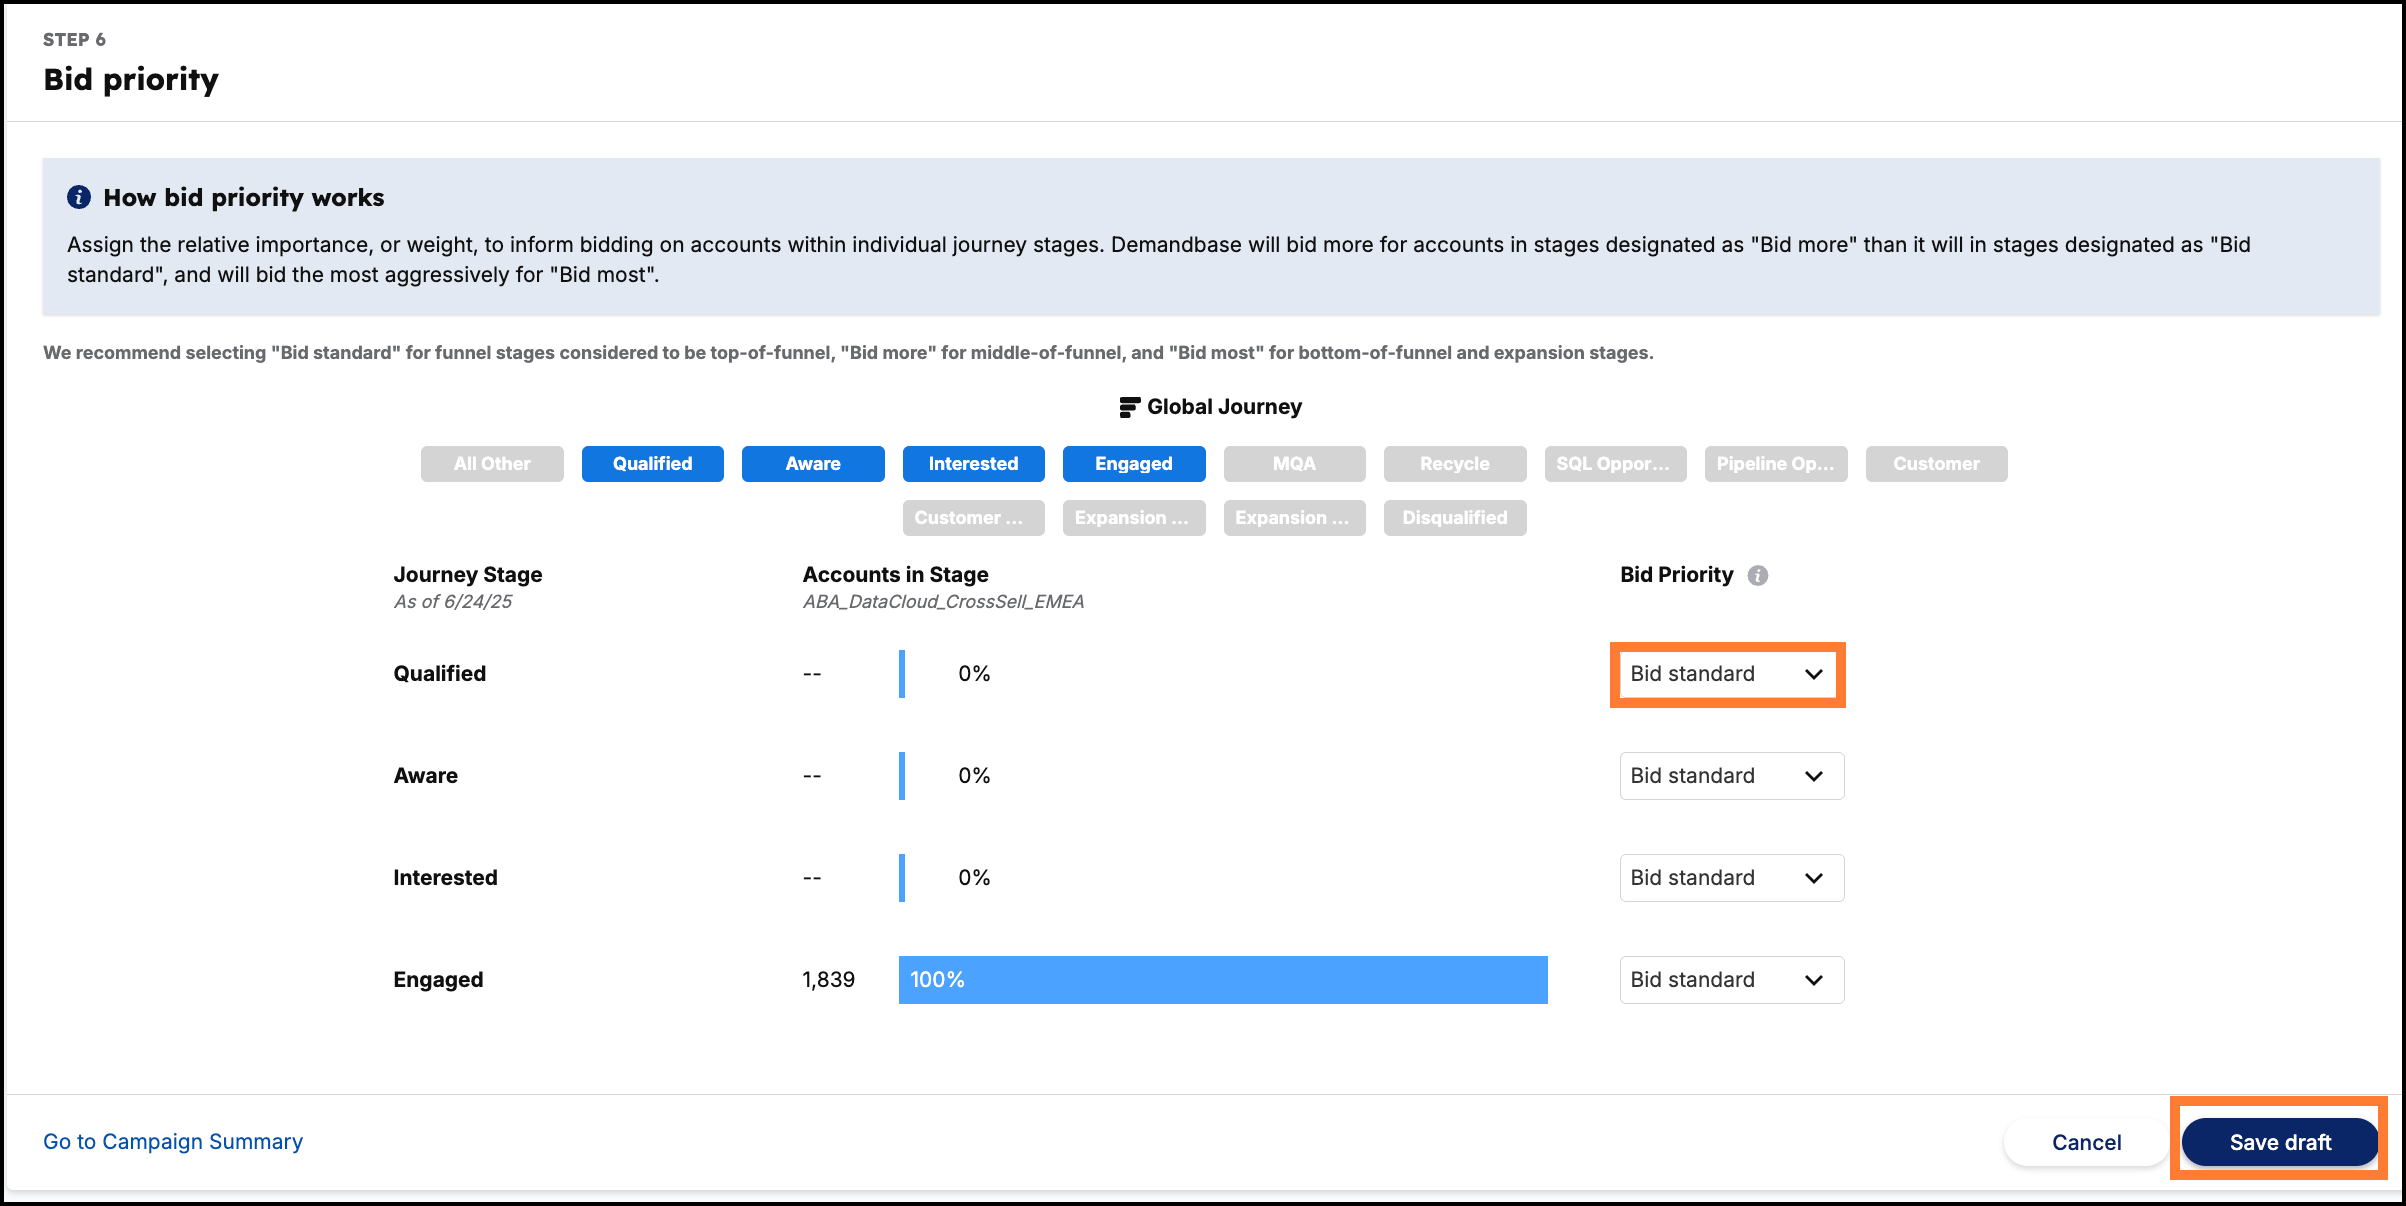Click the 1,839 accounts count for Engaged
This screenshot has width=2406, height=1206.
[829, 980]
